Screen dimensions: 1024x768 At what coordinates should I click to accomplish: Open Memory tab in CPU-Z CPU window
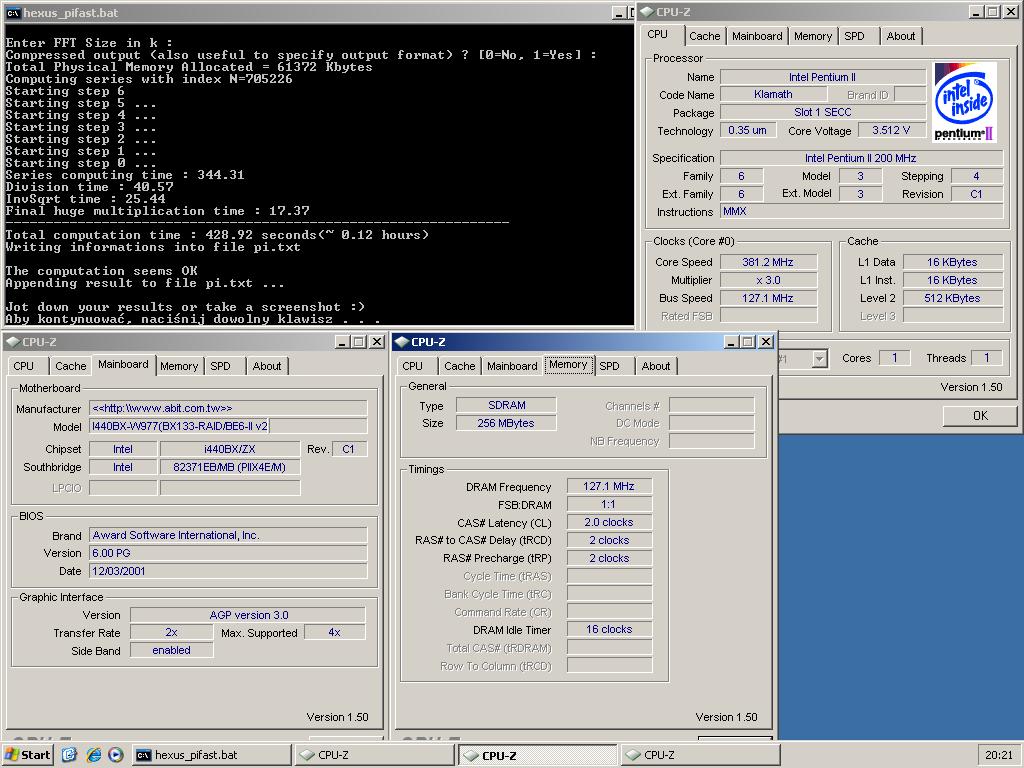click(812, 36)
